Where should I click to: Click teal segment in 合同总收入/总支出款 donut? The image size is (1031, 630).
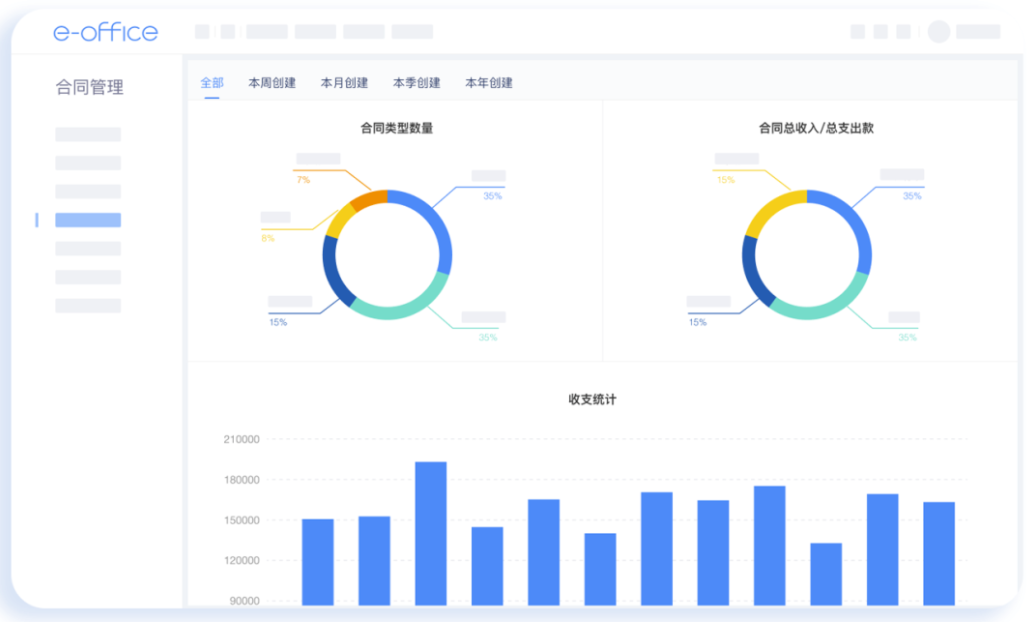point(825,308)
